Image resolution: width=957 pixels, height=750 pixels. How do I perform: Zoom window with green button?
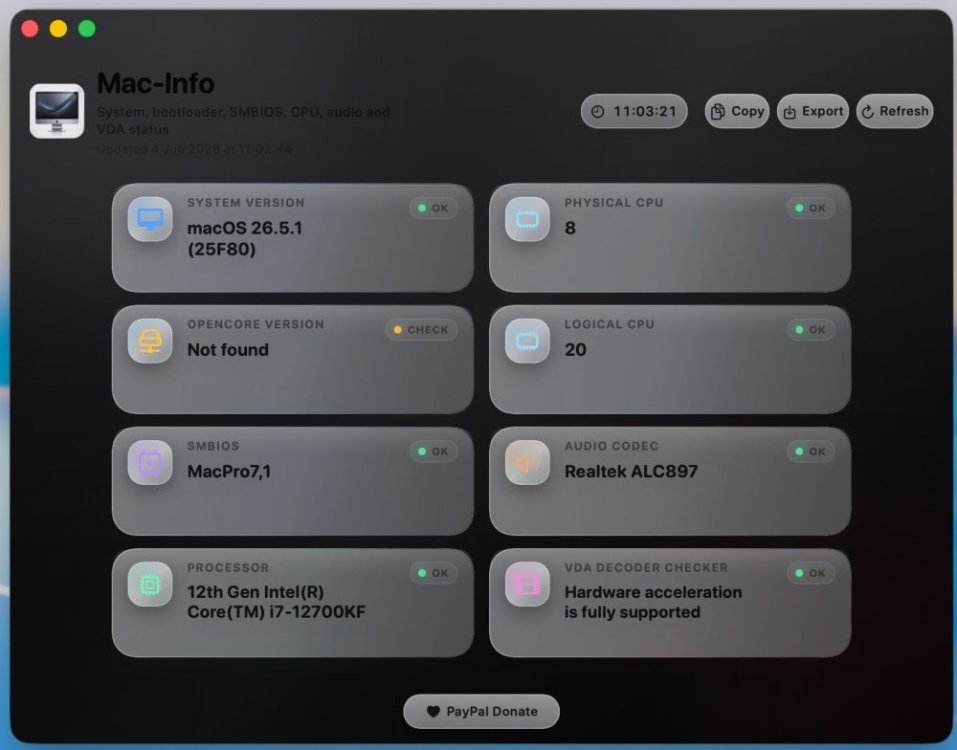point(87,29)
